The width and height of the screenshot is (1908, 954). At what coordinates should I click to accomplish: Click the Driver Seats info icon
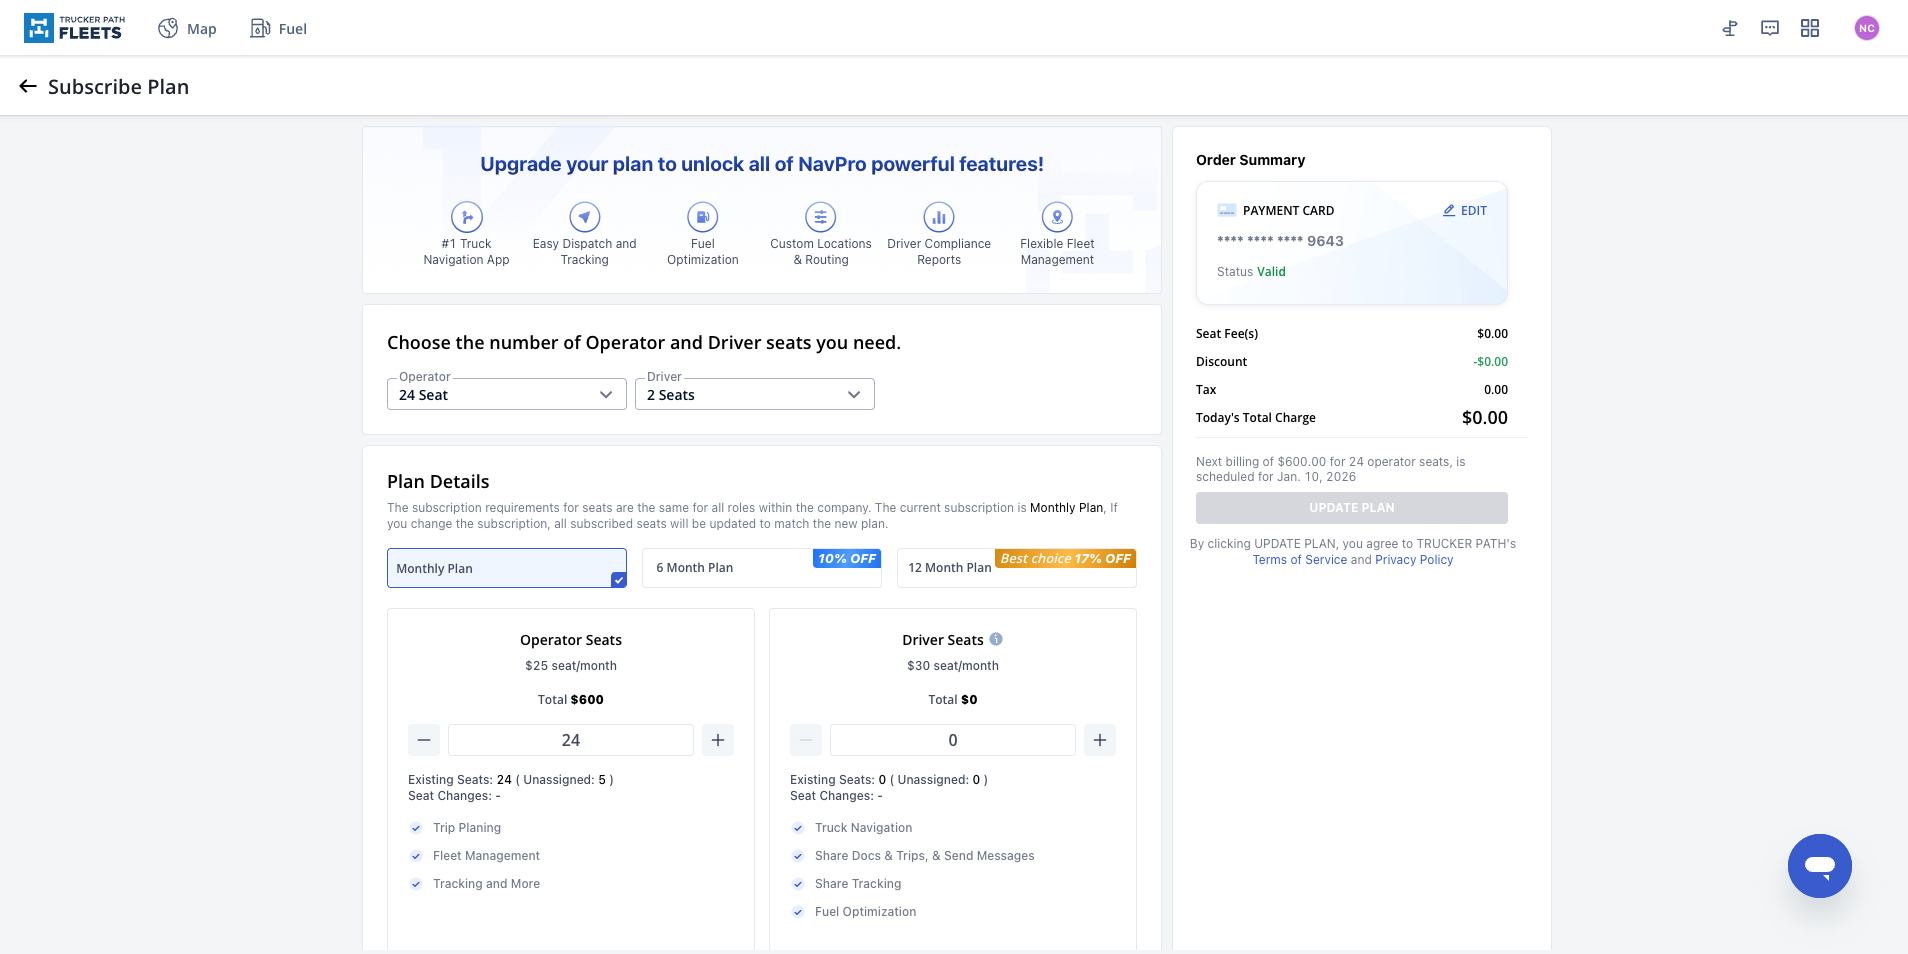coord(996,639)
